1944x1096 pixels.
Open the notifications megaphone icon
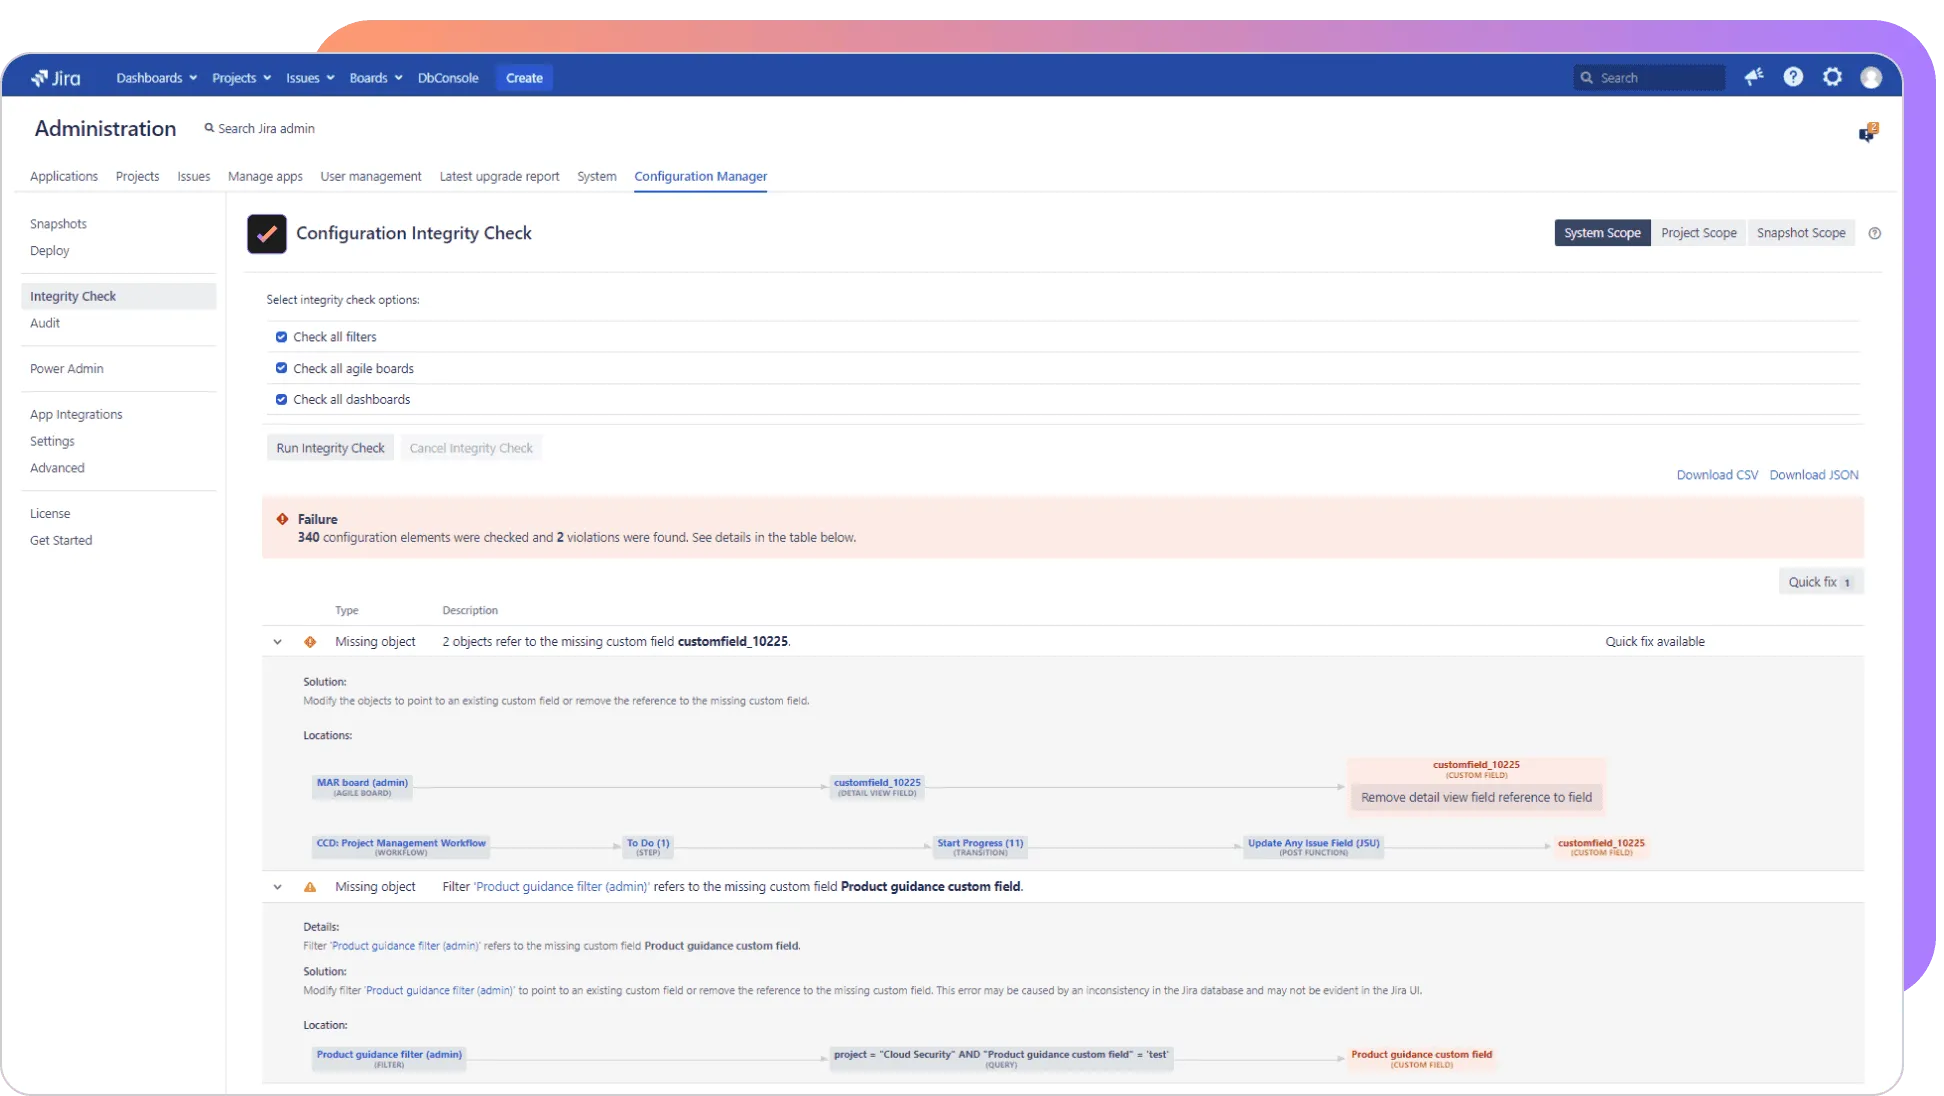(1754, 77)
